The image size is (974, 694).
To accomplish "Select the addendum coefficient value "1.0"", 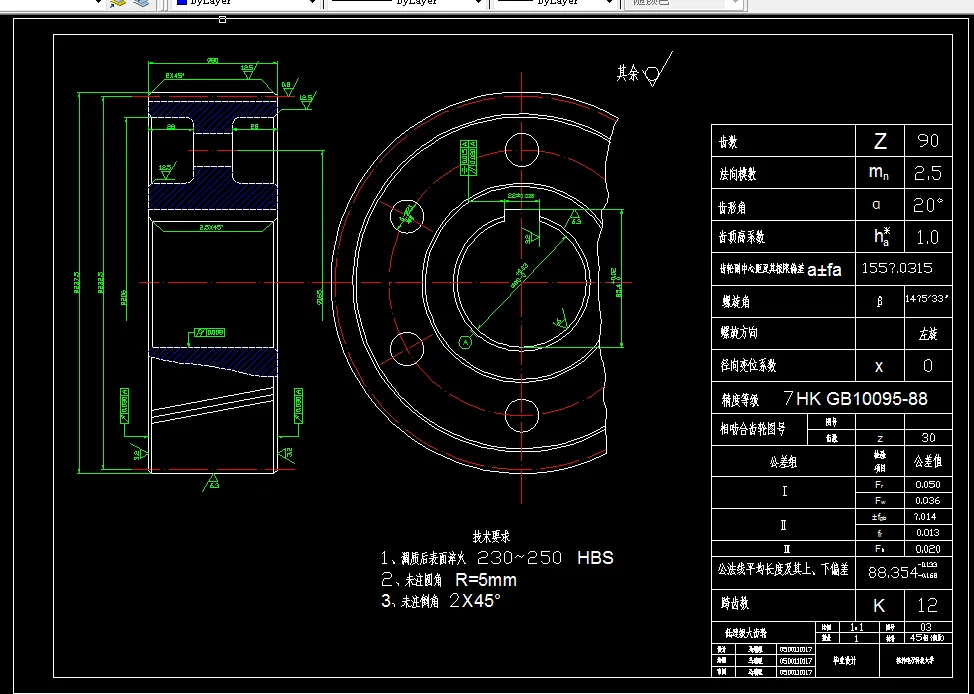I will pyautogui.click(x=928, y=237).
